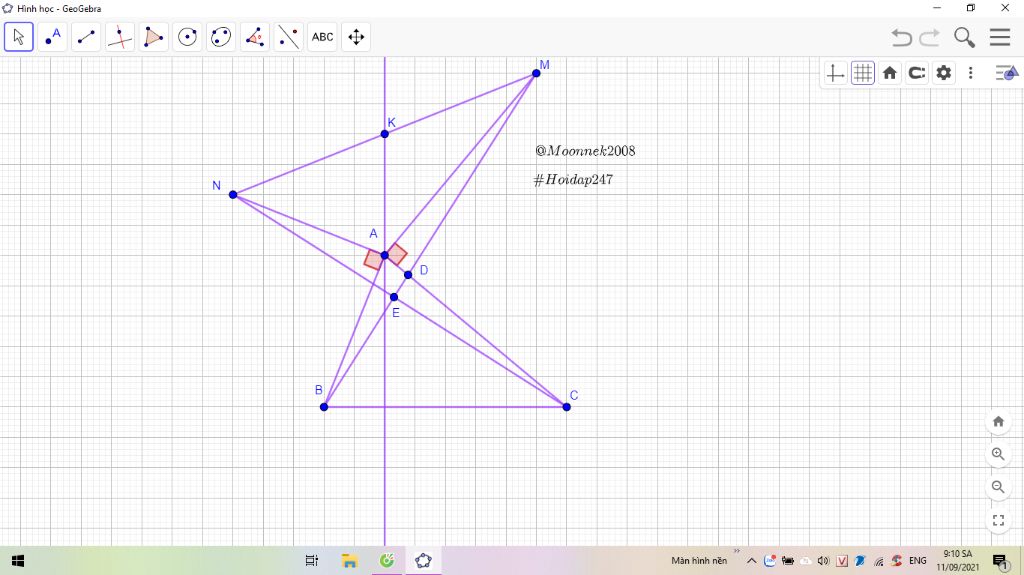1024x575 pixels.
Task: Select point E
Action: coord(394,297)
